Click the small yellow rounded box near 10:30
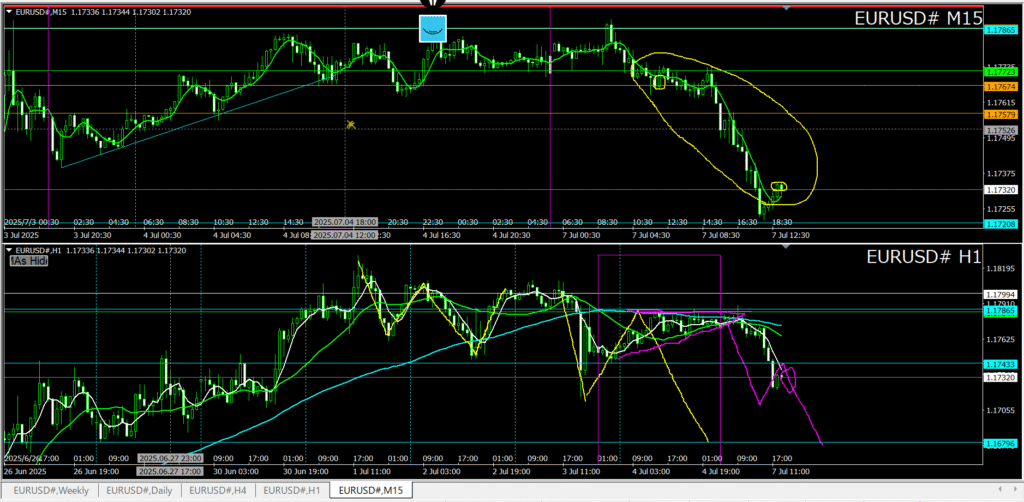Viewport: 1024px width, 502px height. pos(659,83)
